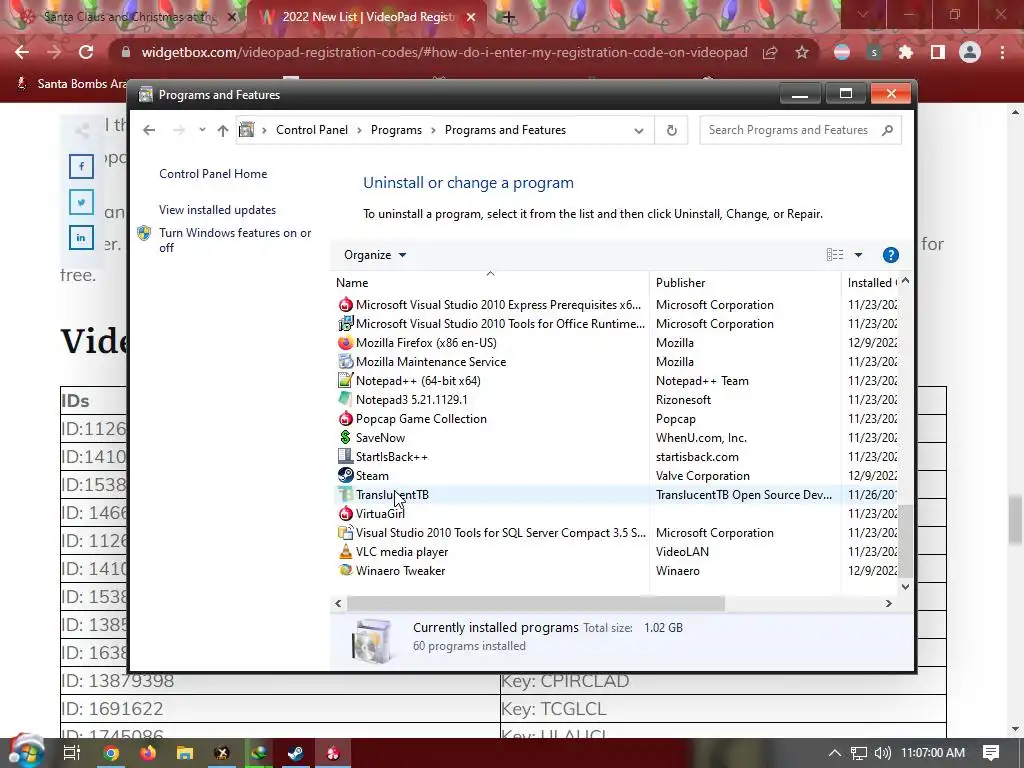
Task: Click the volume speaker tray icon
Action: tap(882, 753)
